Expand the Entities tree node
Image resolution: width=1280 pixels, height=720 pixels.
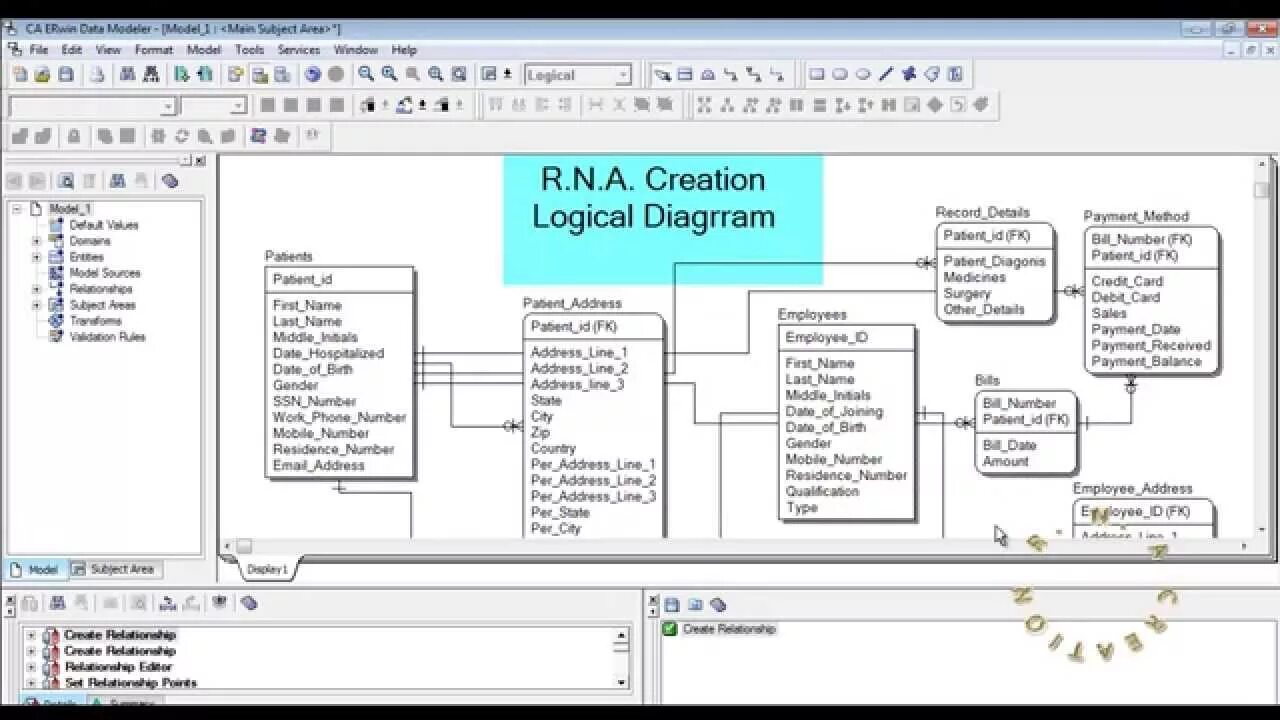click(x=37, y=257)
